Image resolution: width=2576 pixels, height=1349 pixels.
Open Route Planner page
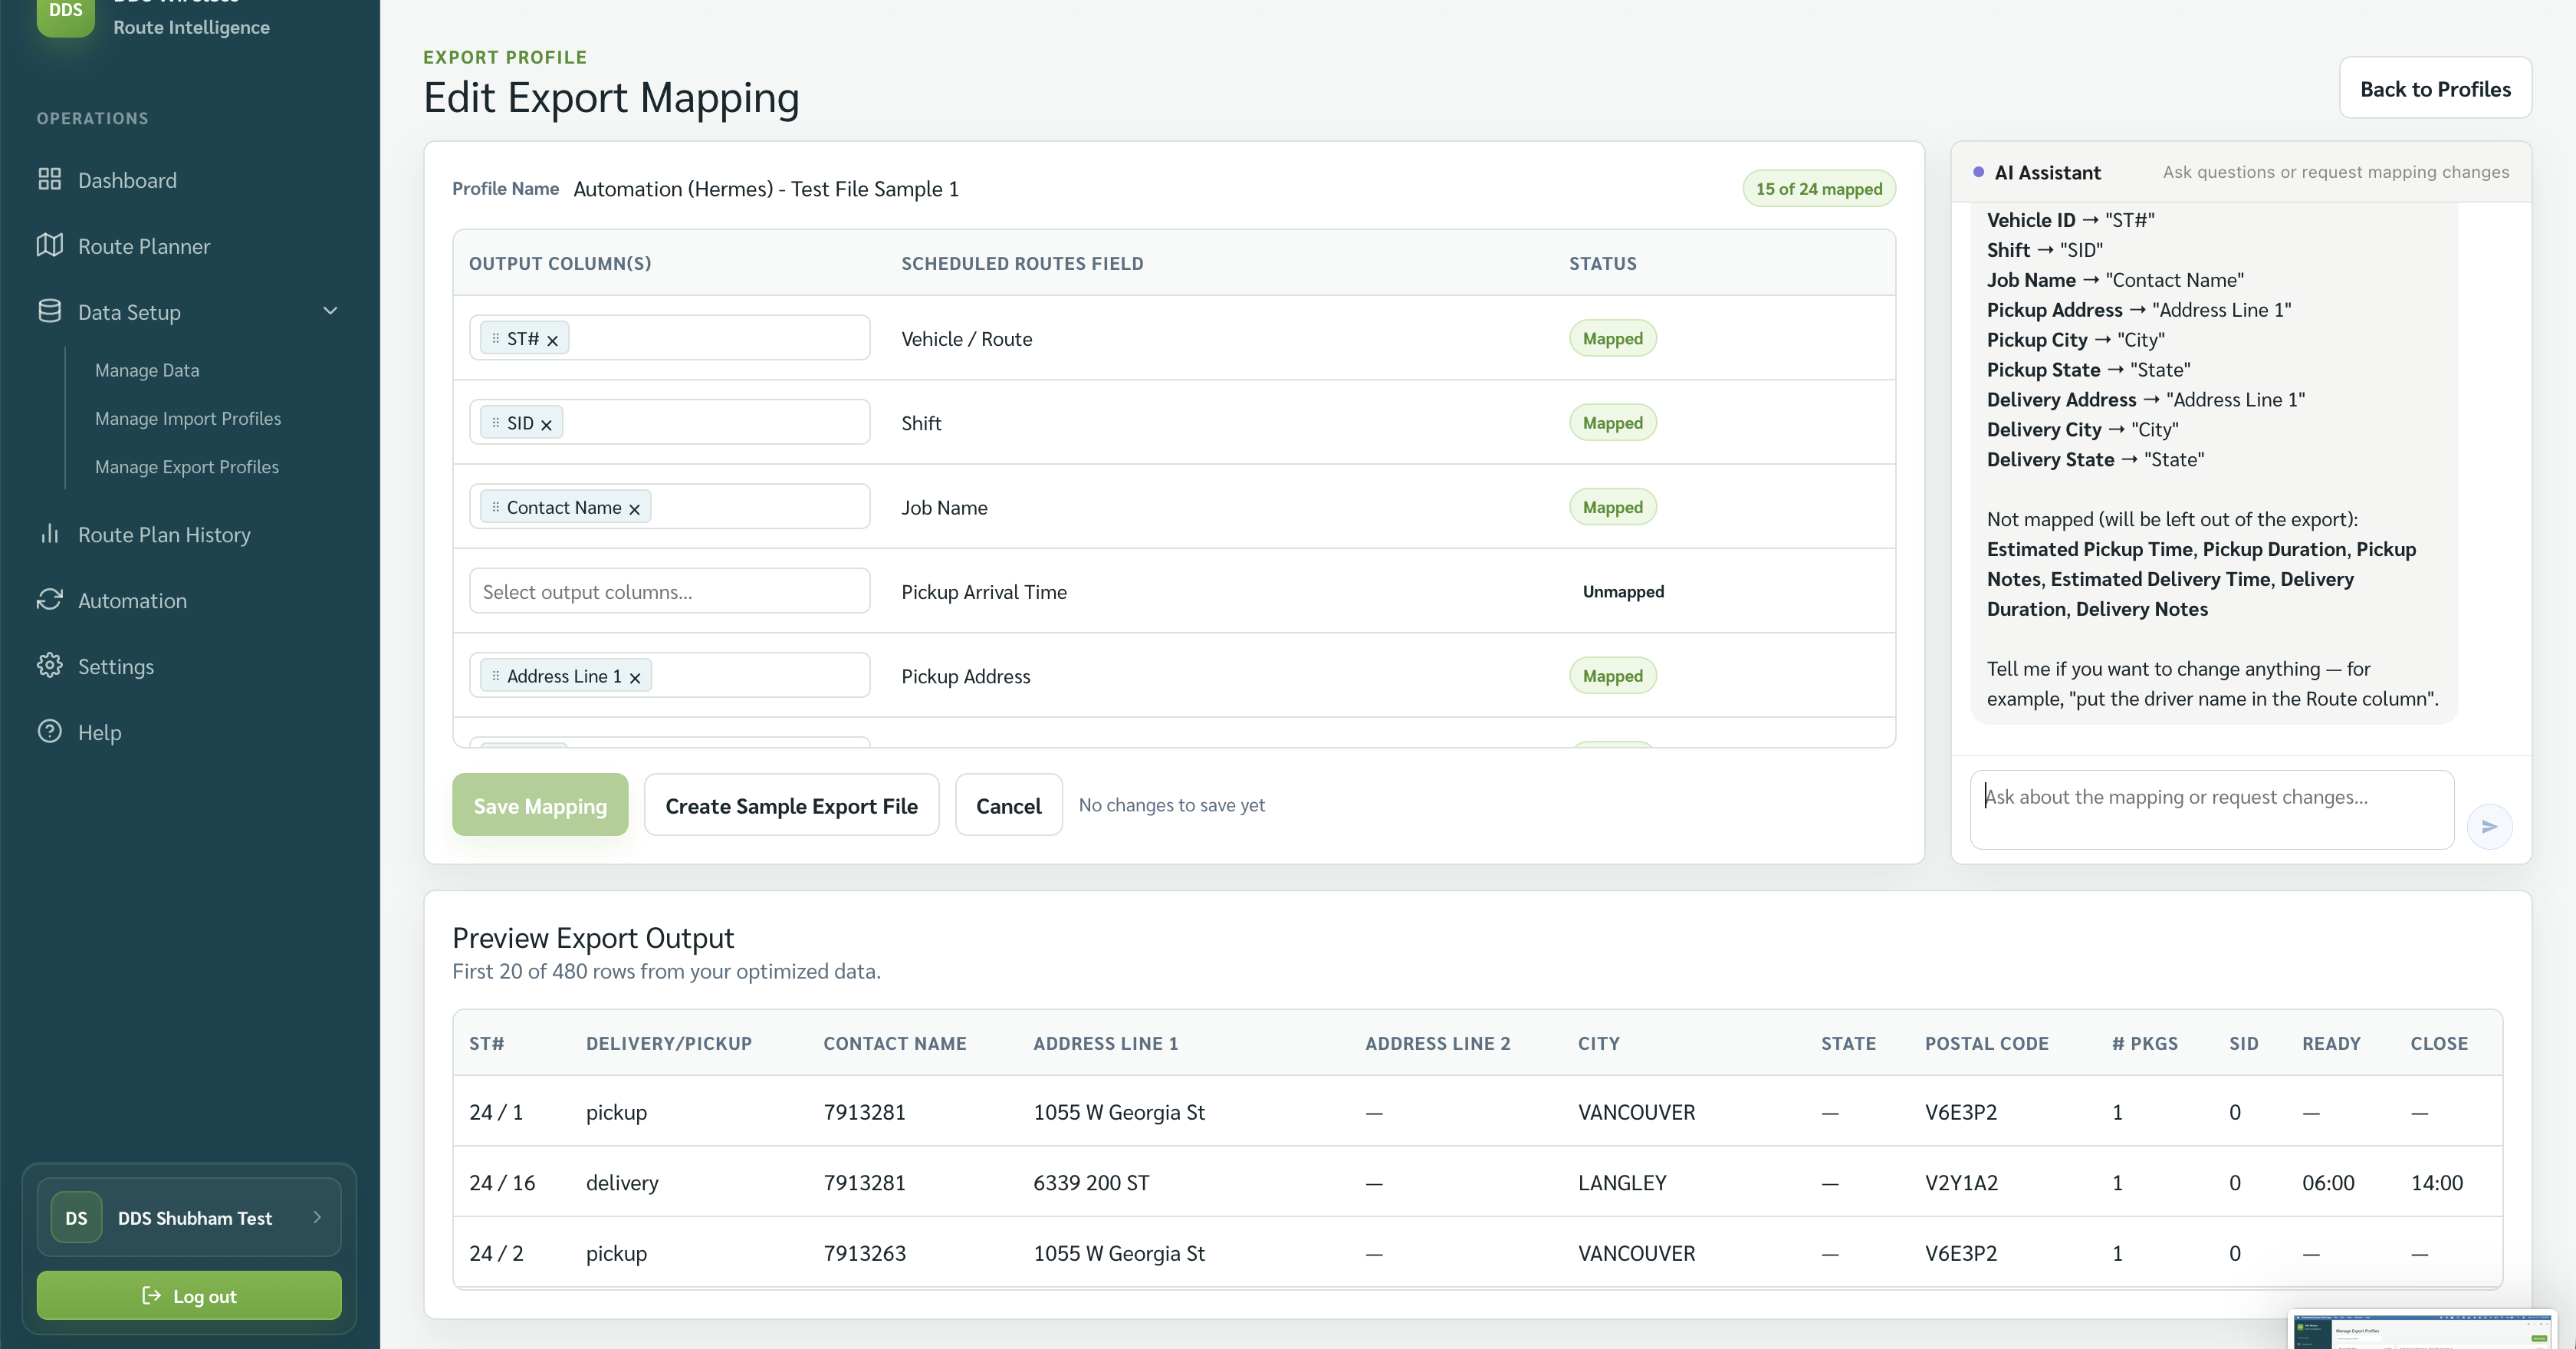(144, 246)
